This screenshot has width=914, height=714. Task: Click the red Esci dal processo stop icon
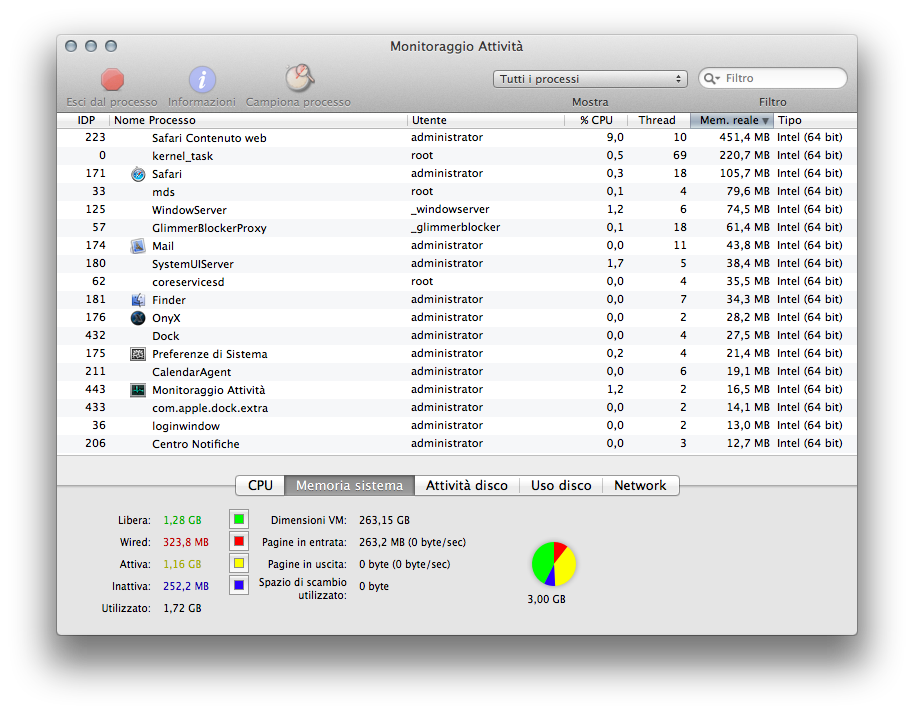coord(112,79)
